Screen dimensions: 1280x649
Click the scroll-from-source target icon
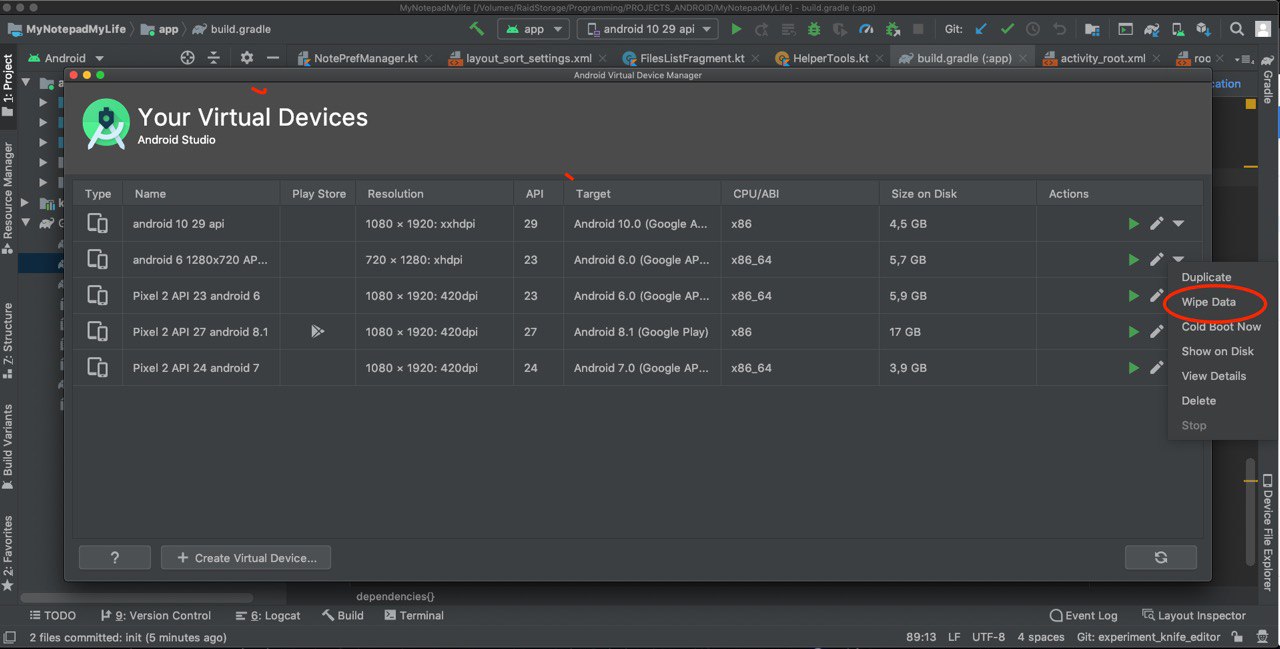(187, 58)
